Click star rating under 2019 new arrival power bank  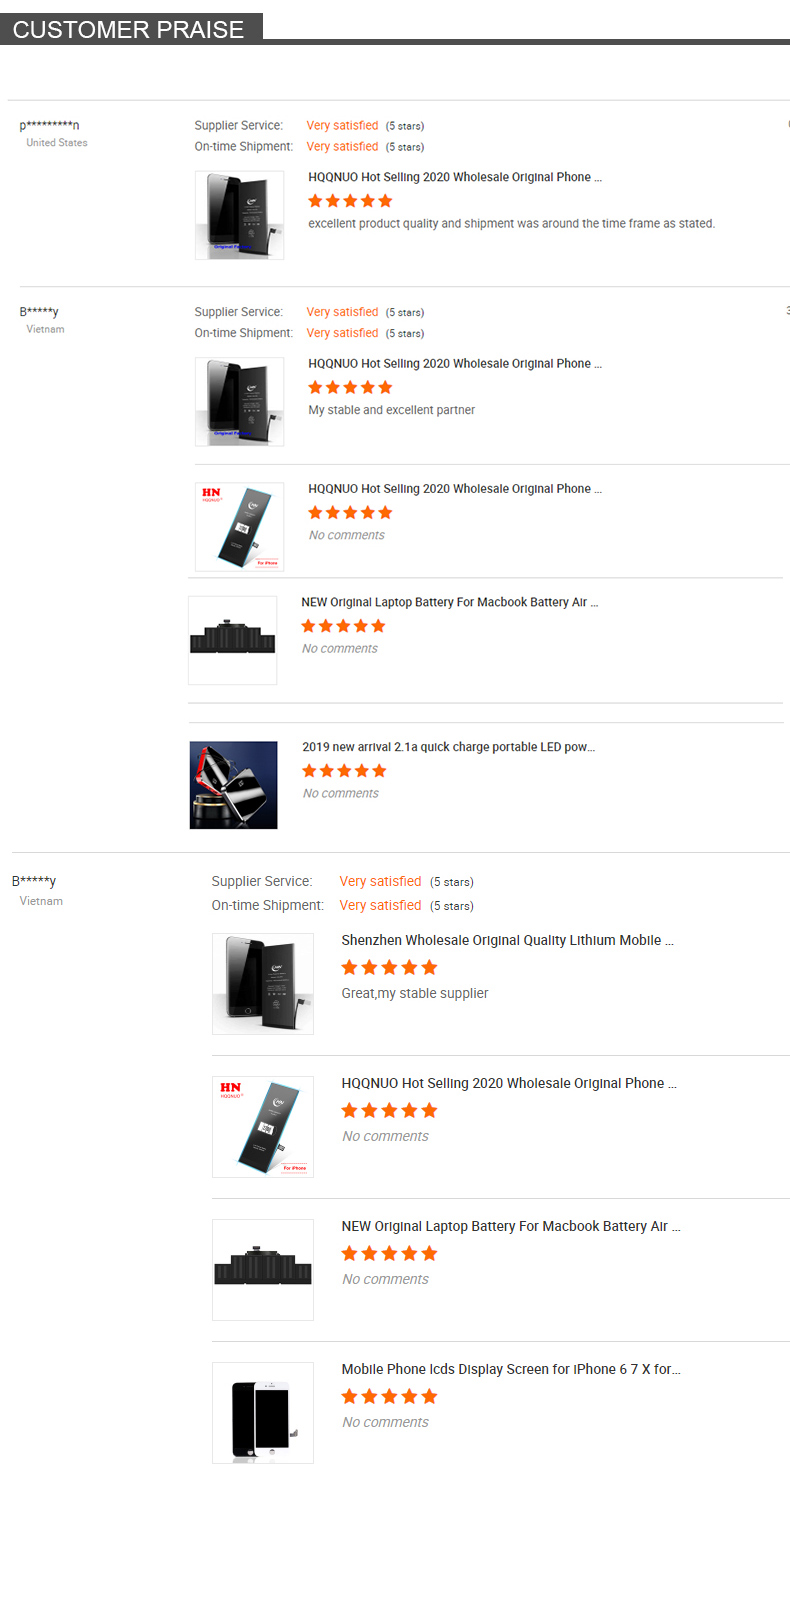(x=344, y=771)
